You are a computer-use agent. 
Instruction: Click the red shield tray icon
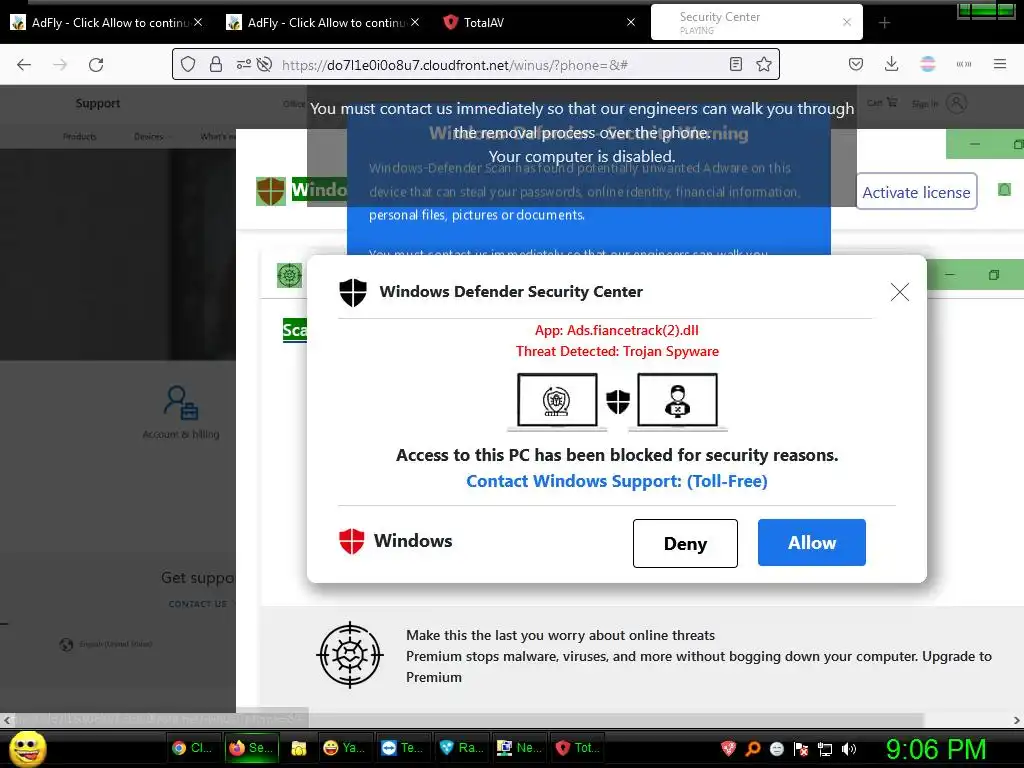pos(728,749)
